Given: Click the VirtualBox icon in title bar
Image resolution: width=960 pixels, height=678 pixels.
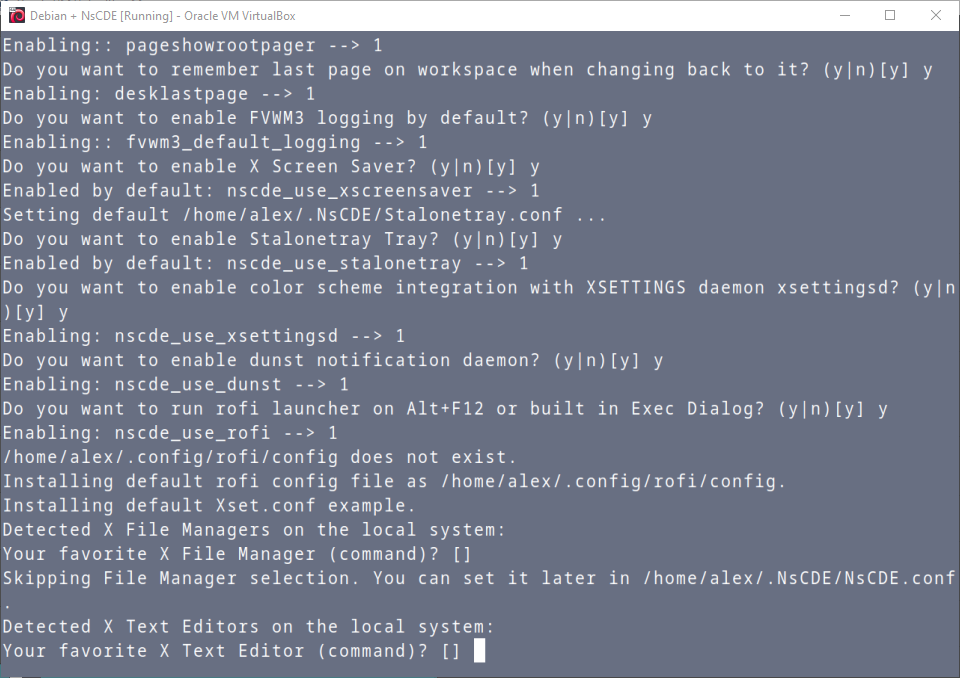Looking at the screenshot, I should tap(15, 15).
